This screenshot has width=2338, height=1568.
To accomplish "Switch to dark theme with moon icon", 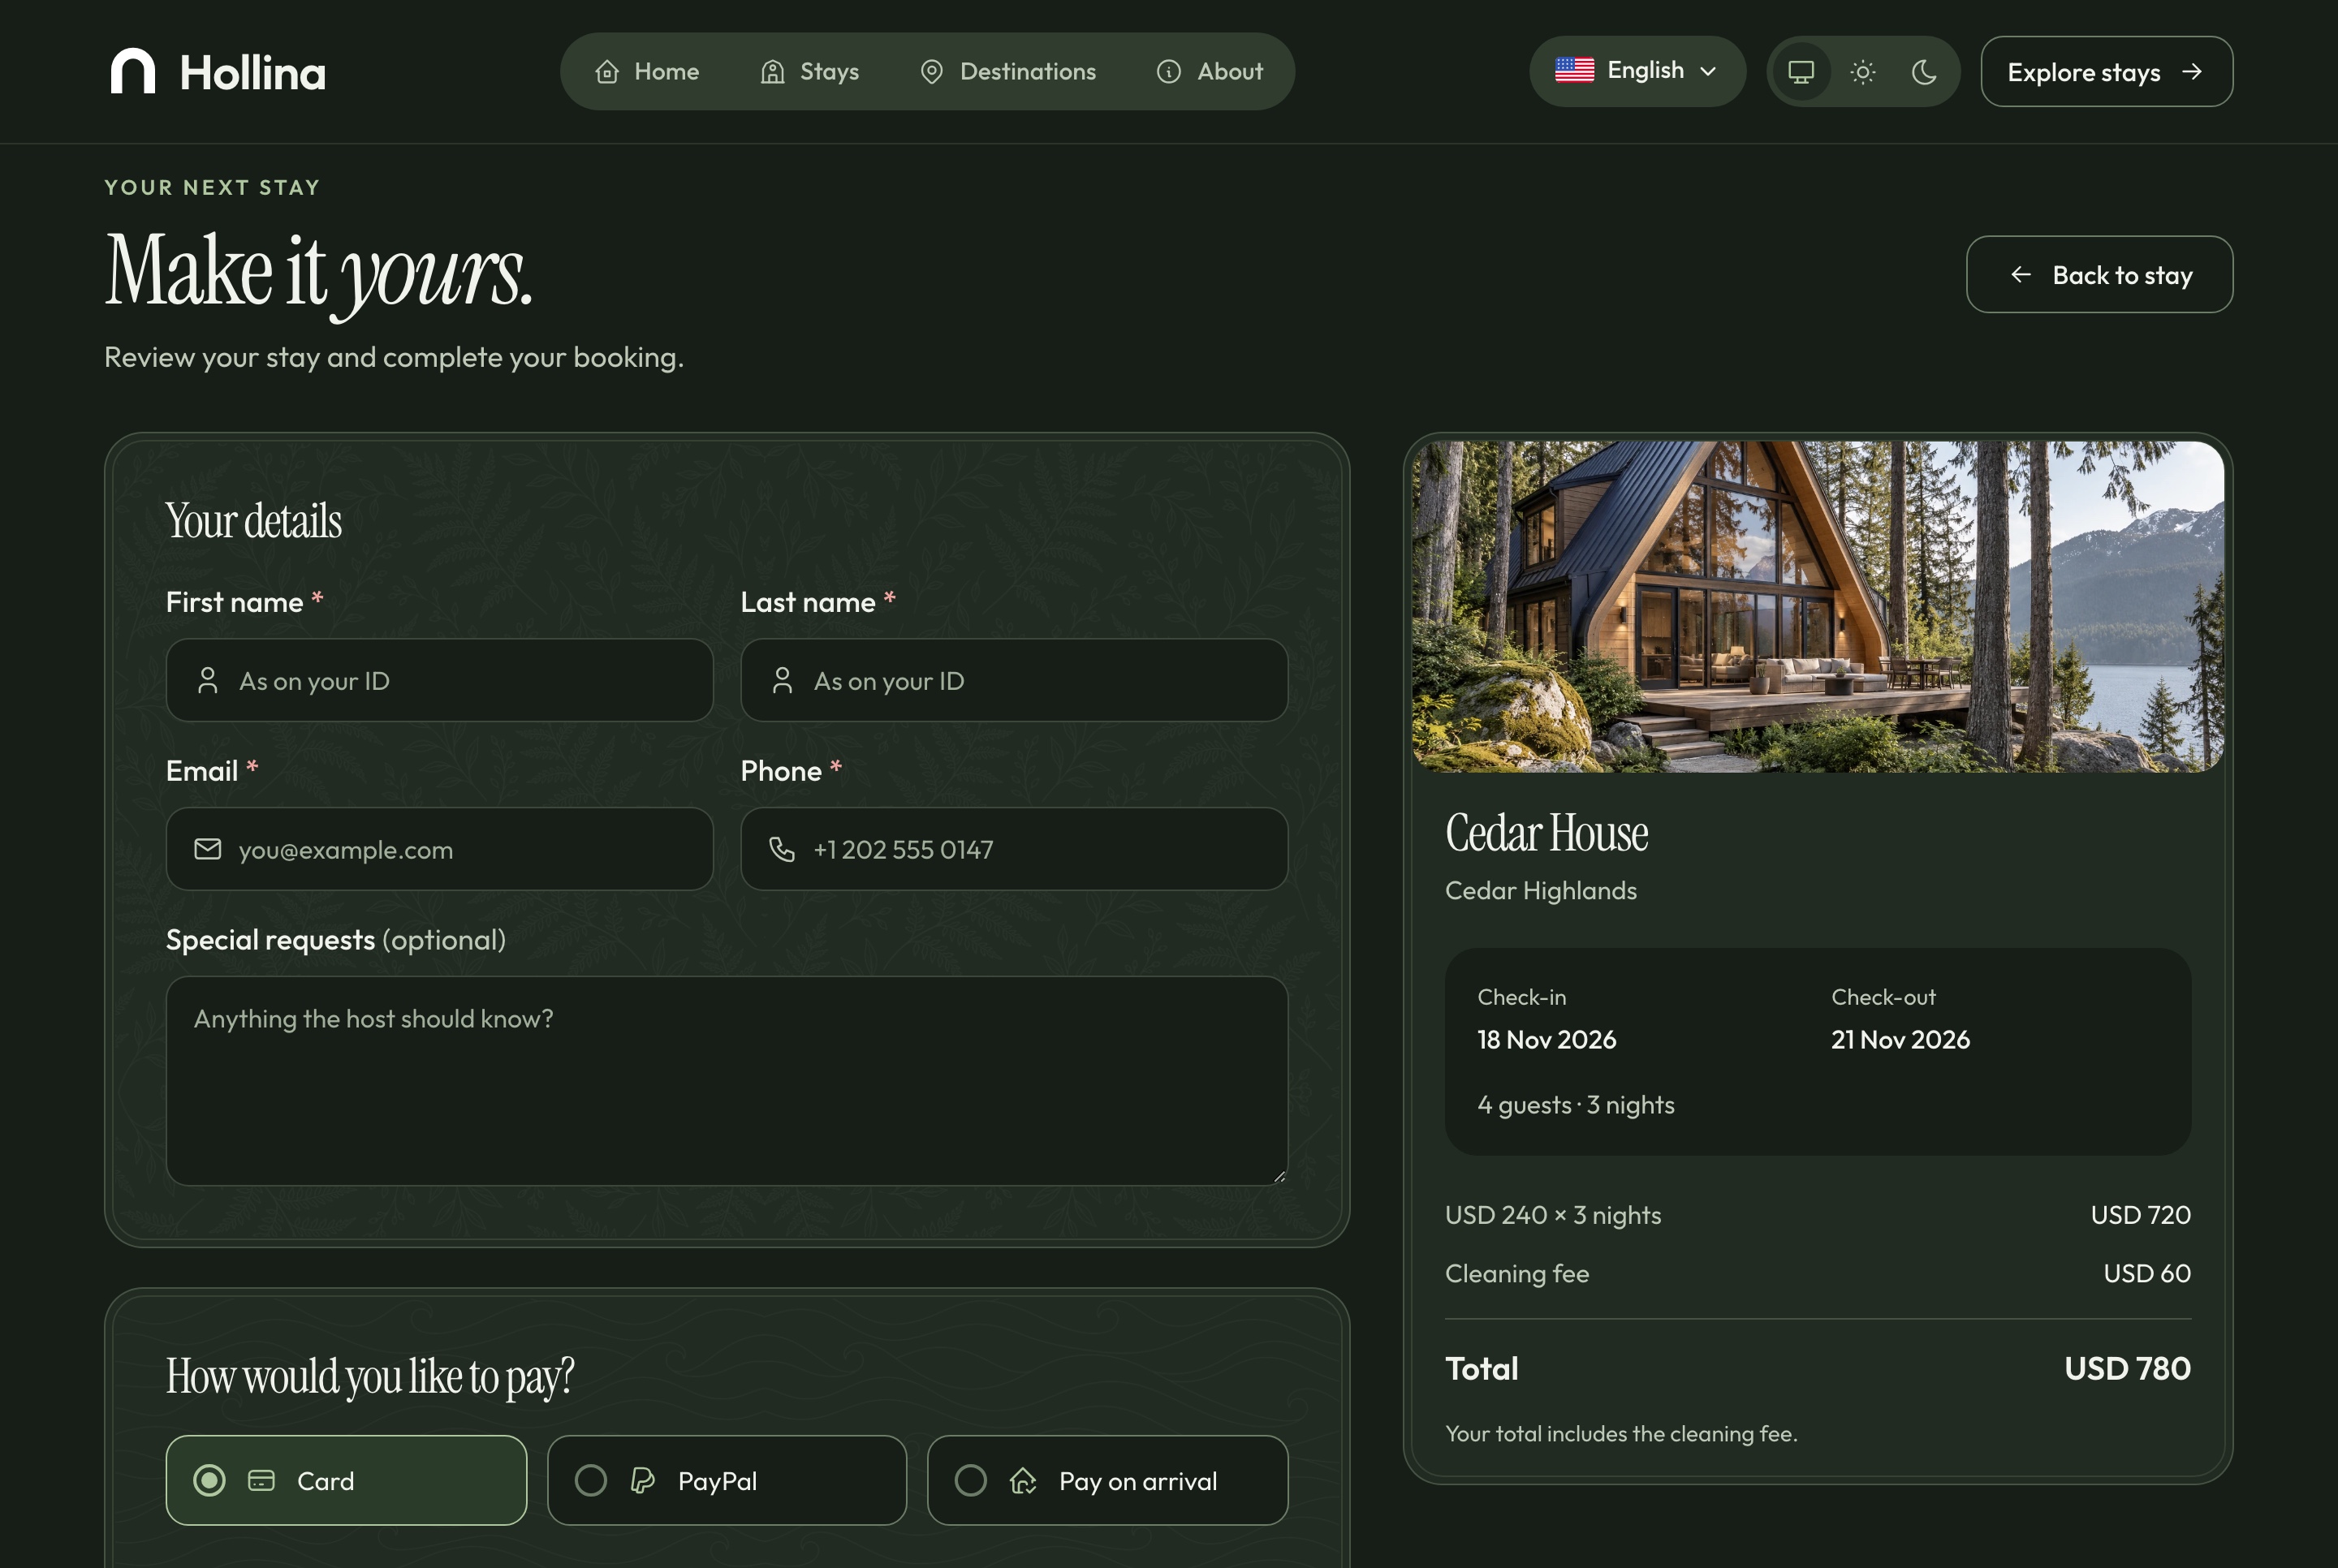I will coord(1924,72).
